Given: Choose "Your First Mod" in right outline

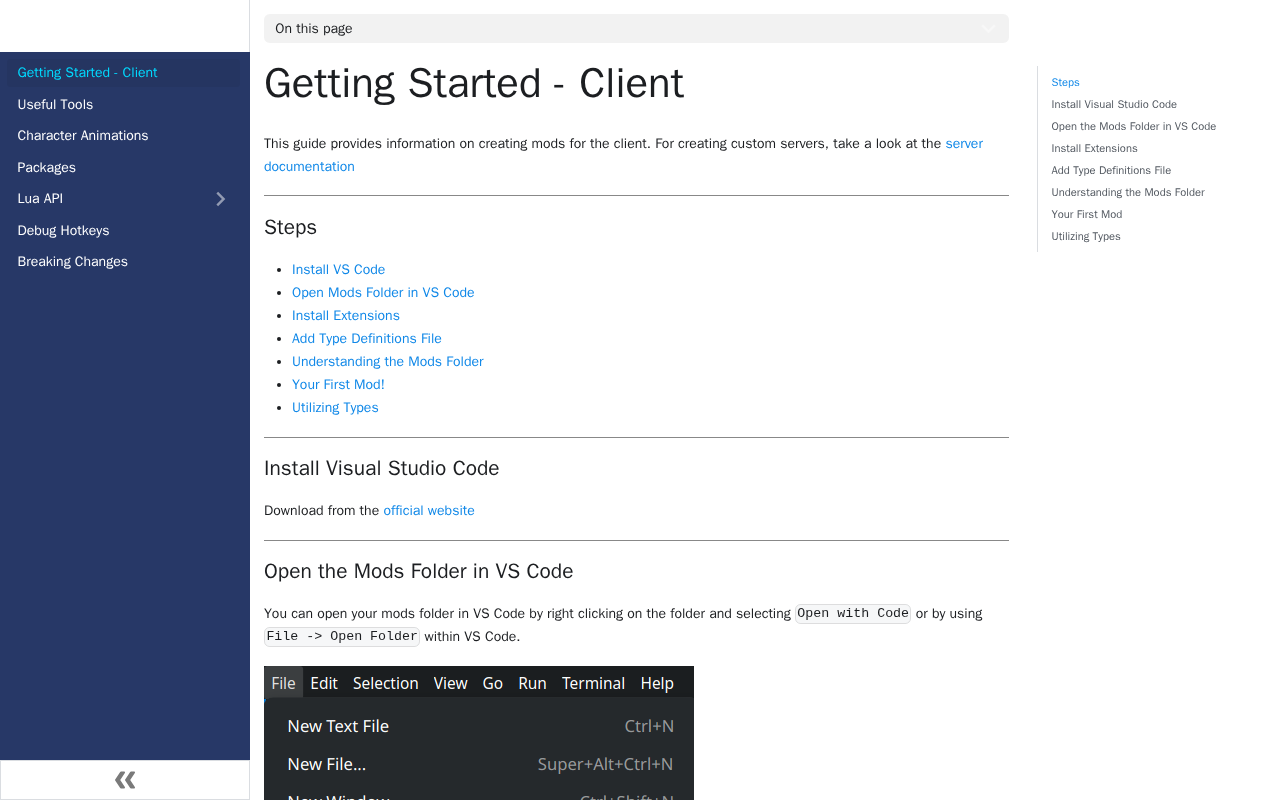Looking at the screenshot, I should pos(1086,215).
